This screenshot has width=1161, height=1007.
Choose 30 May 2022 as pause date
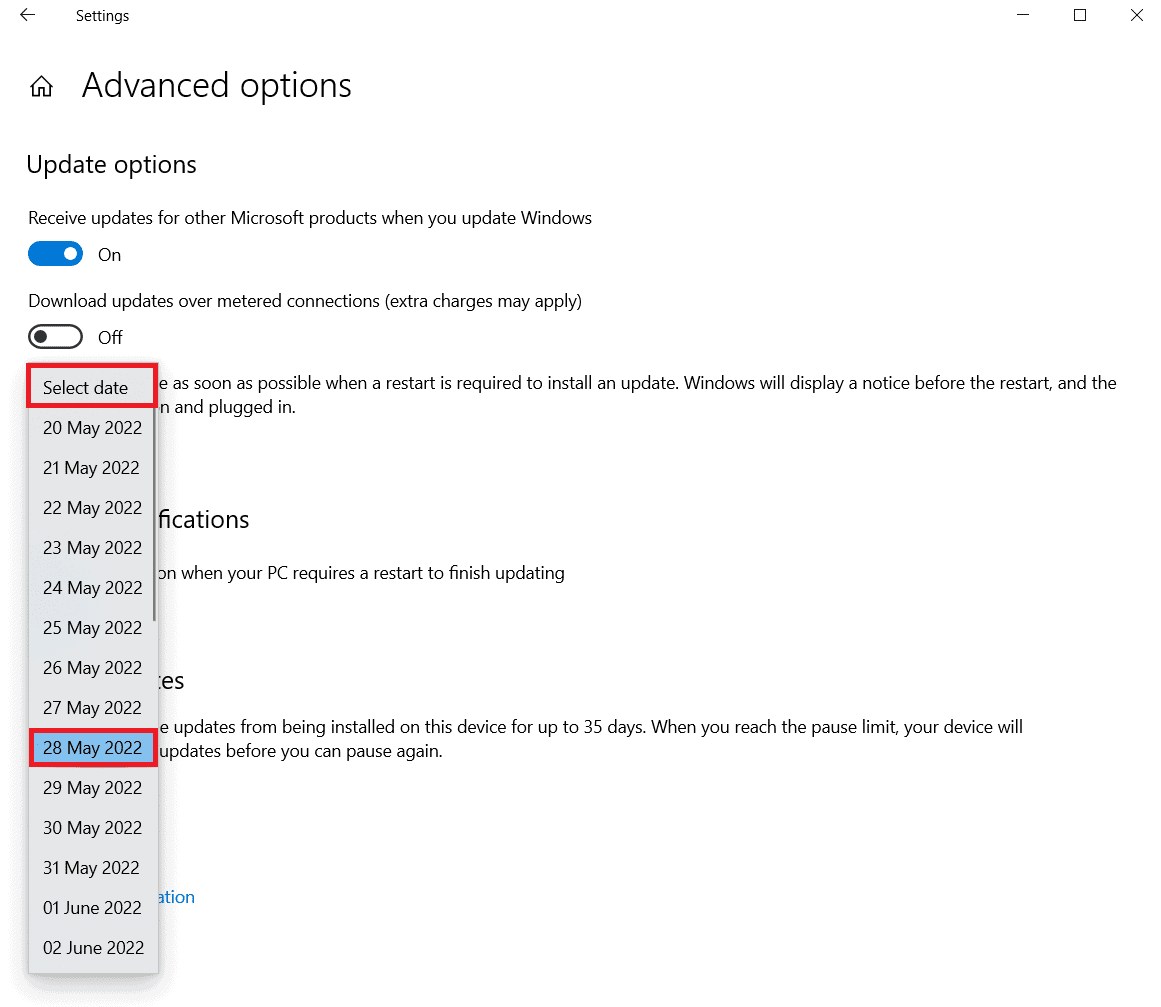(92, 827)
